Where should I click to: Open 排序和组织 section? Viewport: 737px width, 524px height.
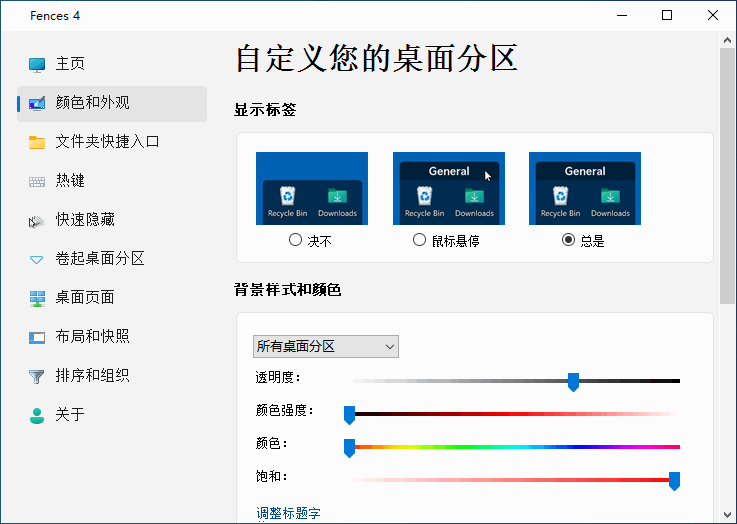point(112,376)
